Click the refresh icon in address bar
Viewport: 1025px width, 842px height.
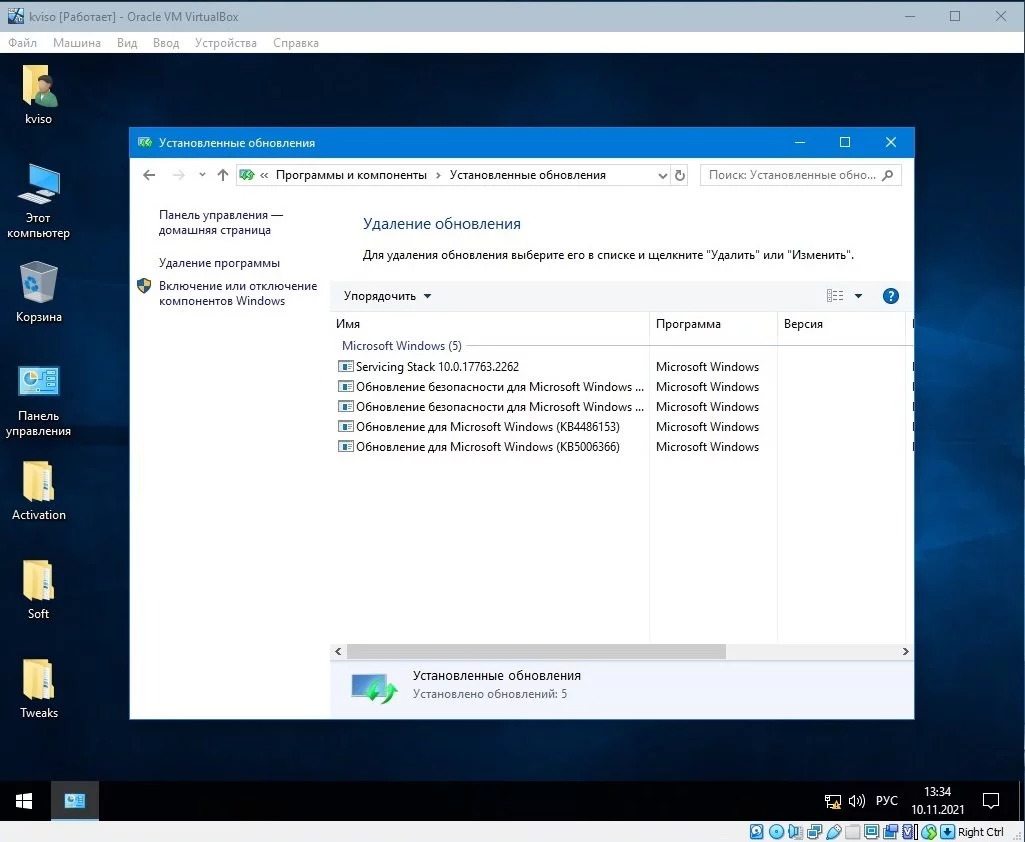(x=680, y=175)
